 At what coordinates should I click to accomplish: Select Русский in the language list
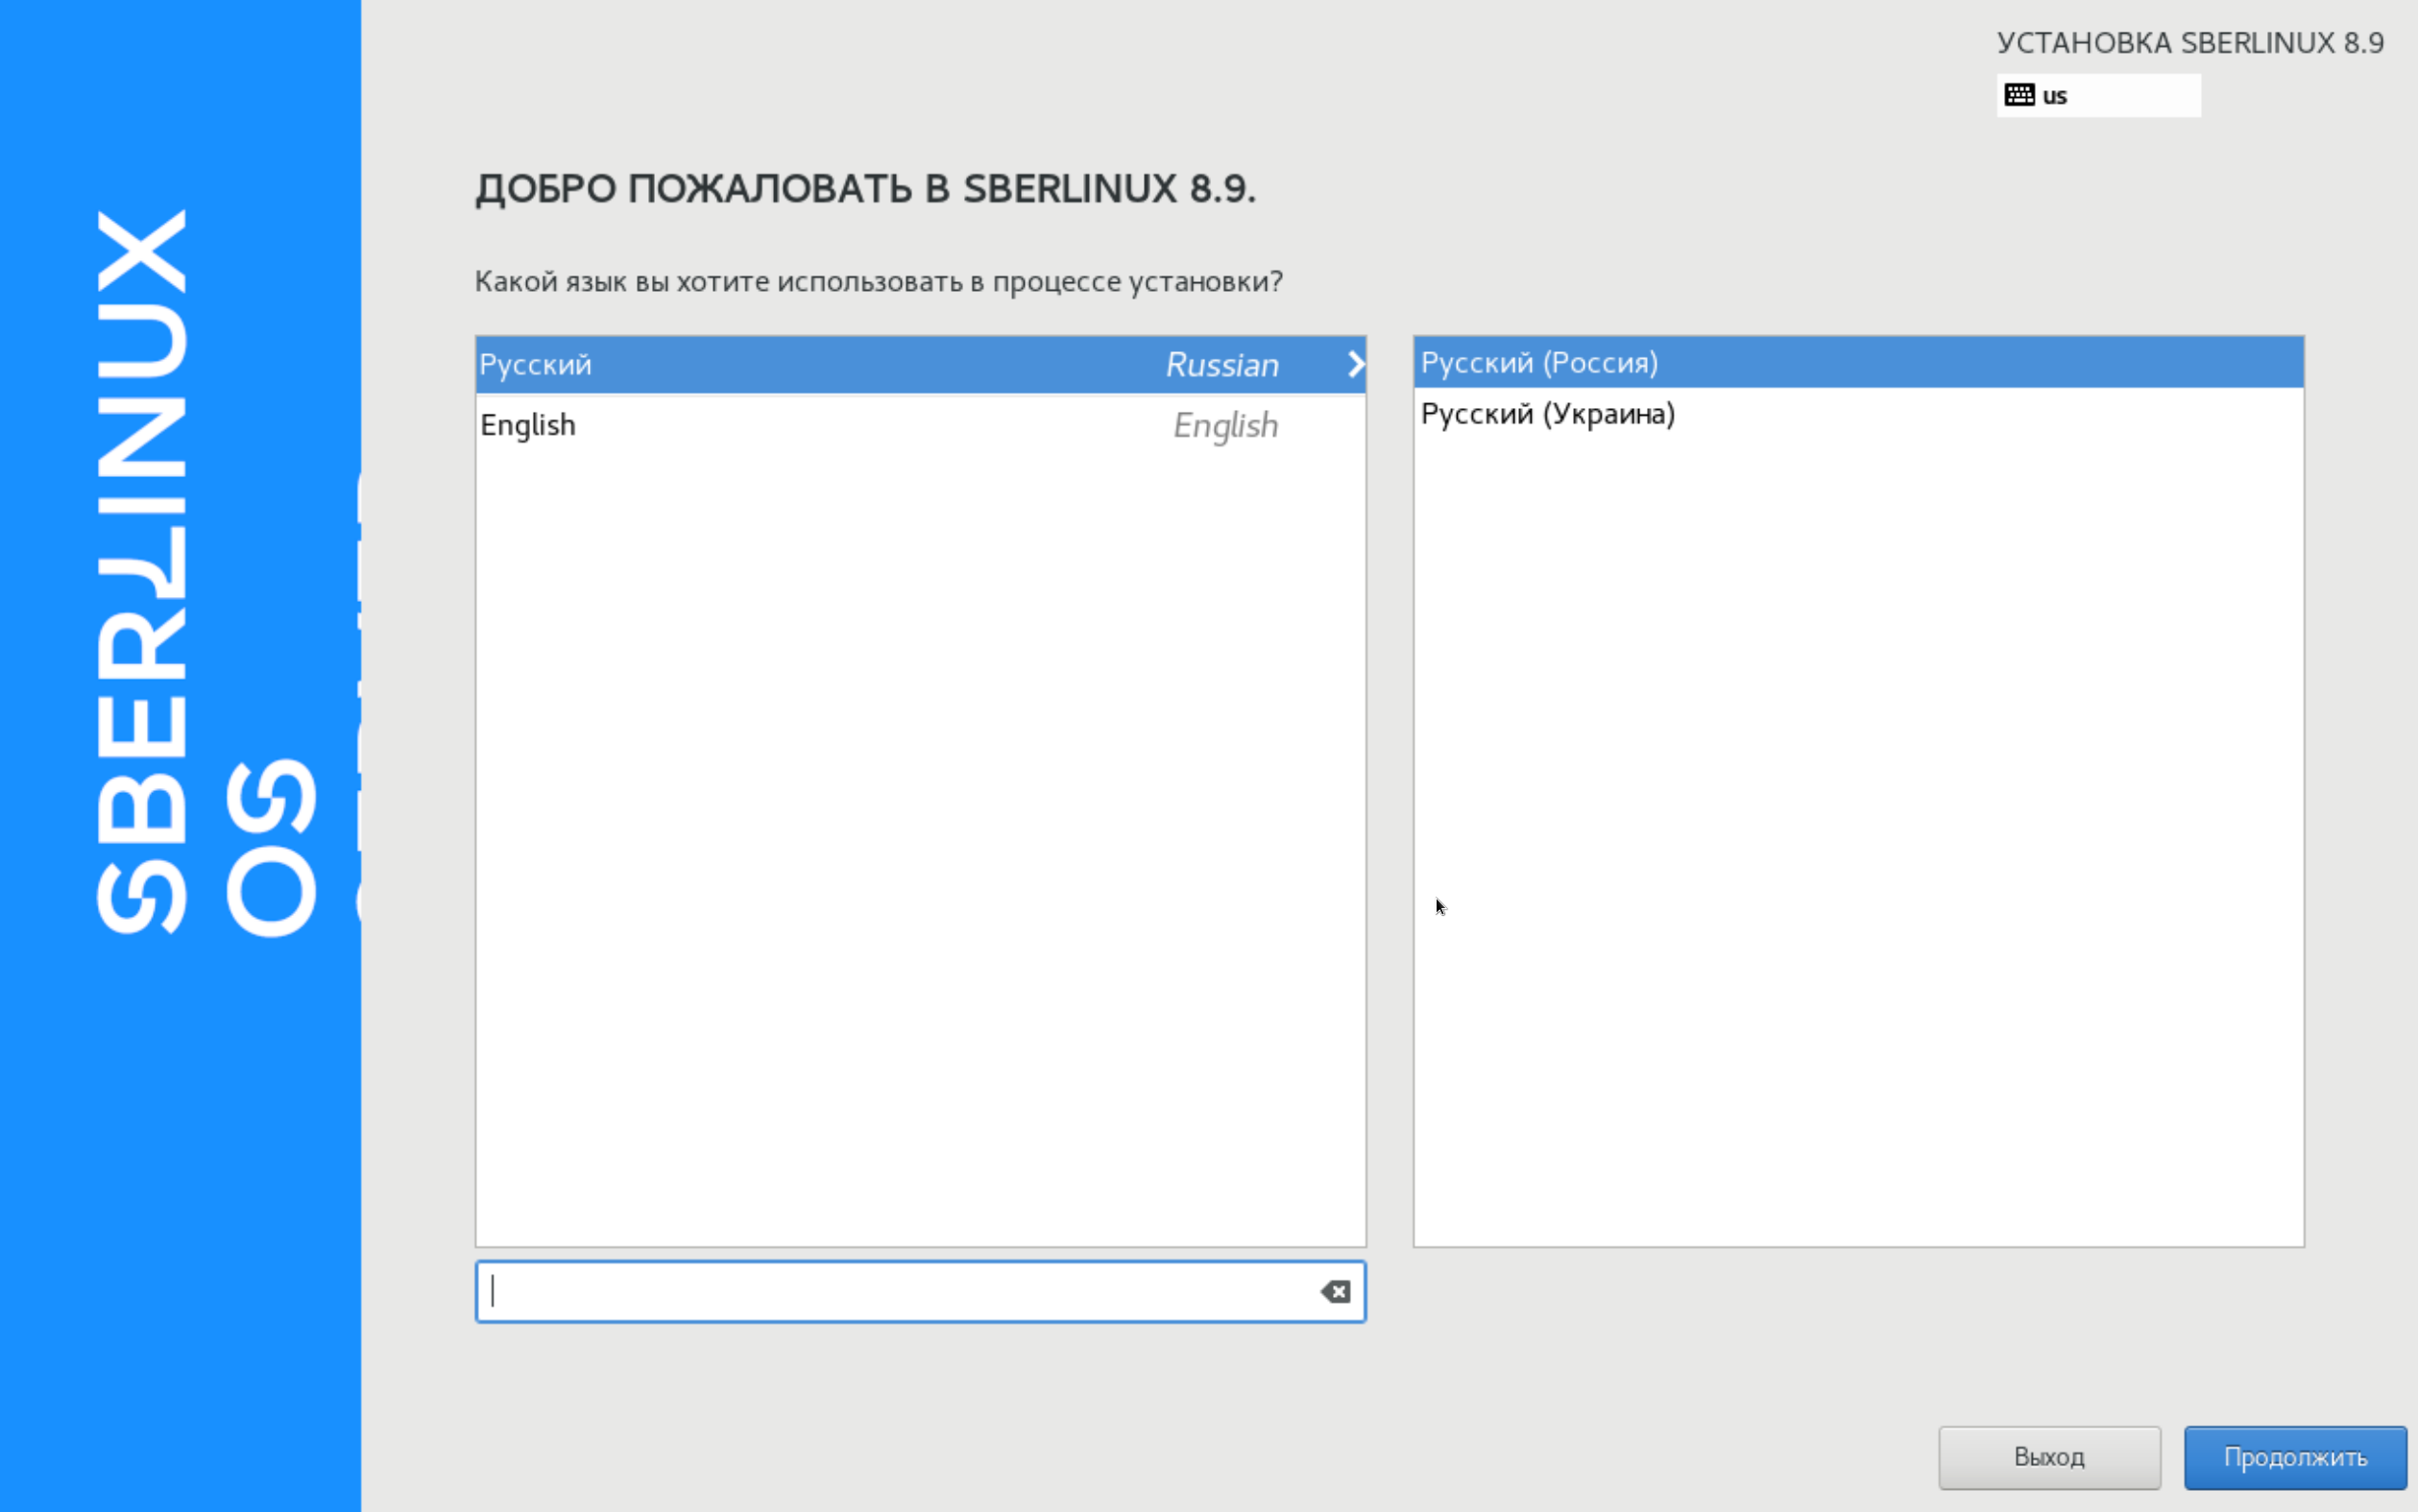click(x=536, y=365)
